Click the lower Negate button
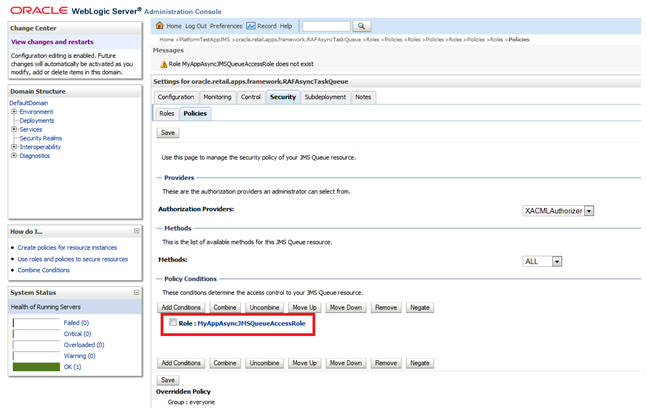The height and width of the screenshot is (408, 647). (420, 363)
